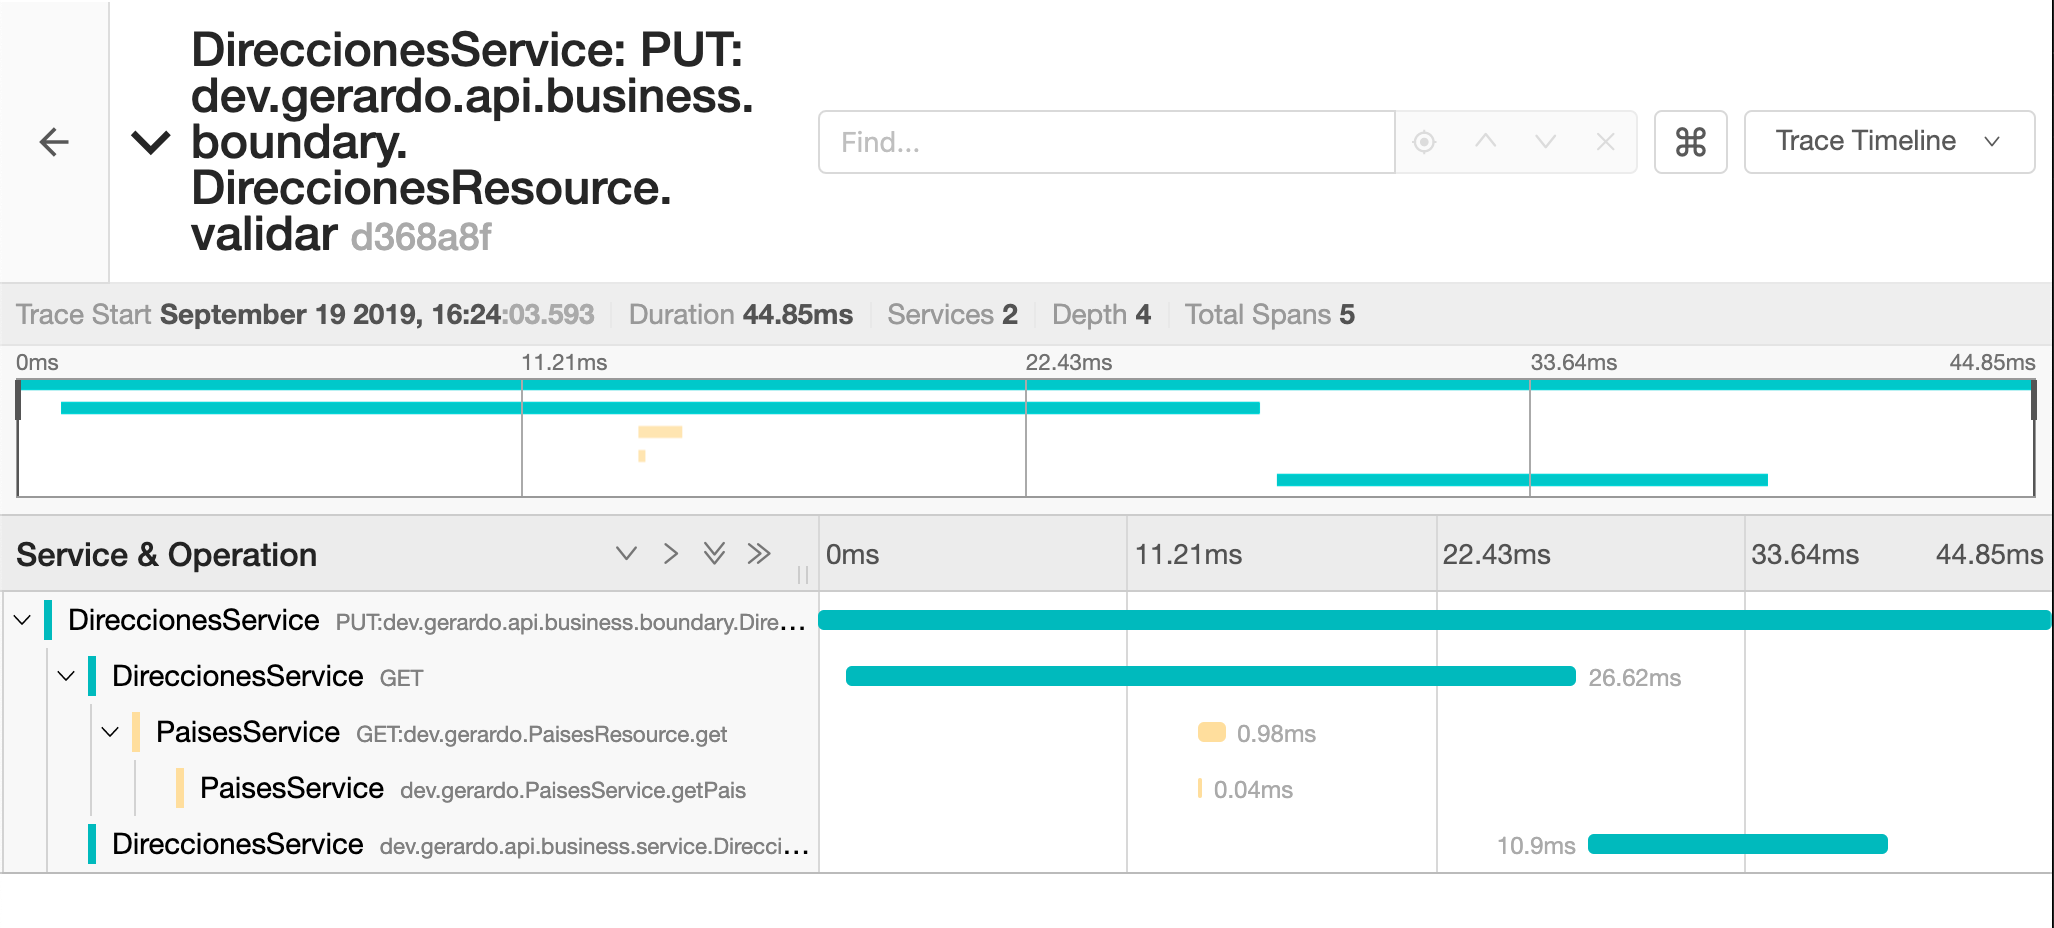2054x928 pixels.
Task: Clear the search with the X icon
Action: 1605,142
